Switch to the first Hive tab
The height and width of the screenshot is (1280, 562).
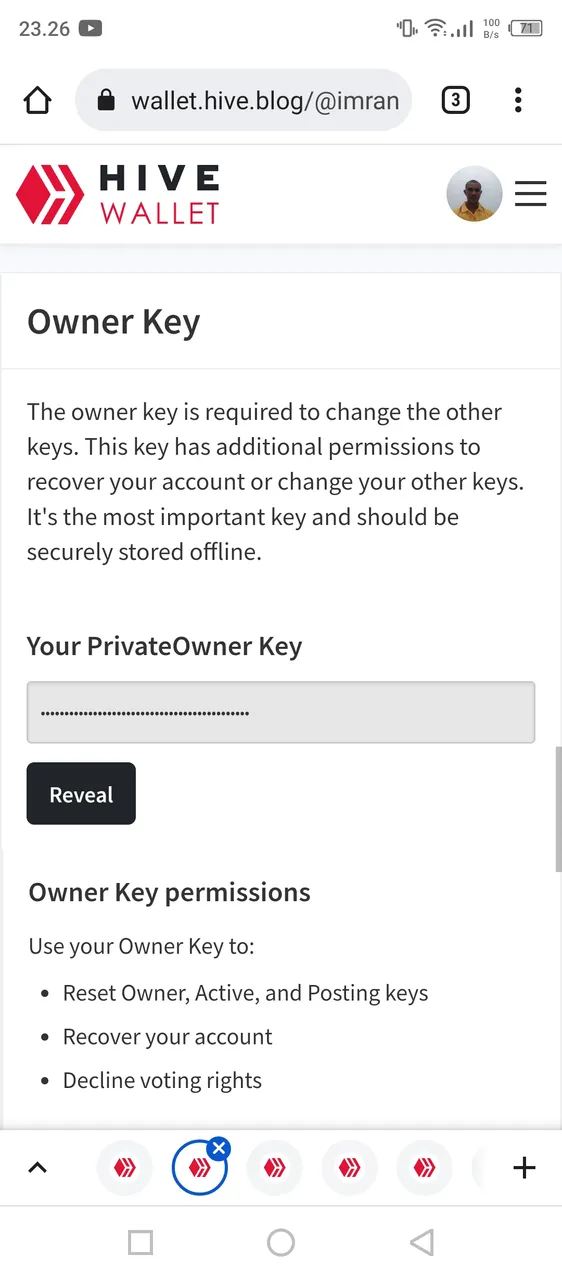click(125, 1167)
